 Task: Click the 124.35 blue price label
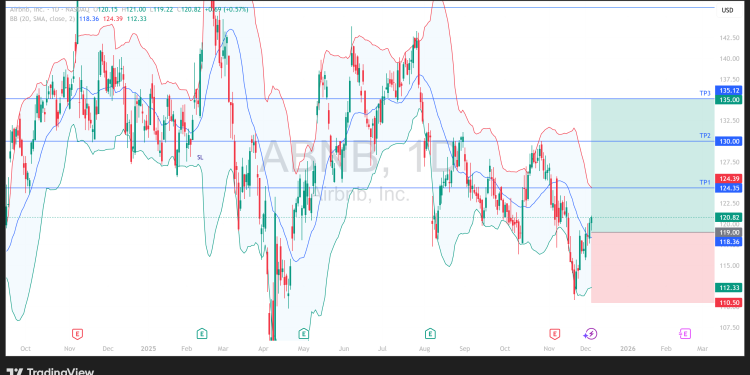[x=728, y=188]
